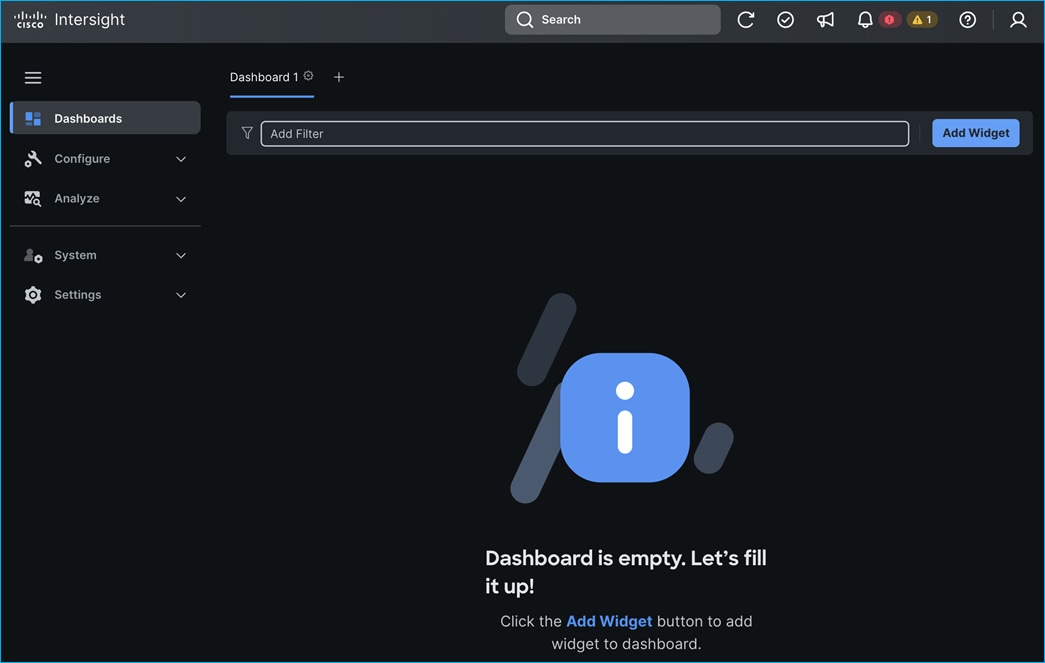Expand the Analyze chevron
Image resolution: width=1045 pixels, height=663 pixels.
181,199
